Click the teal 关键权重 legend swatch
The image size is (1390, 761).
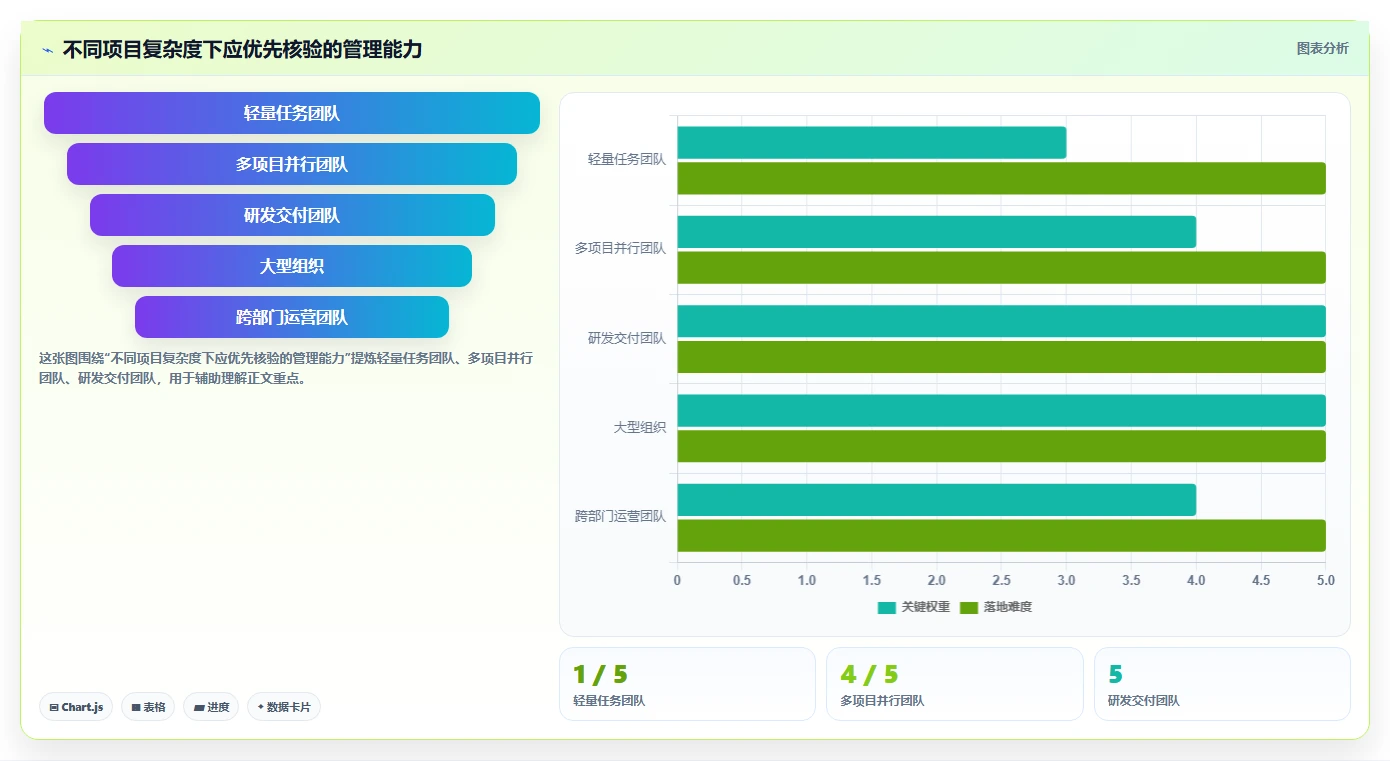tap(887, 607)
